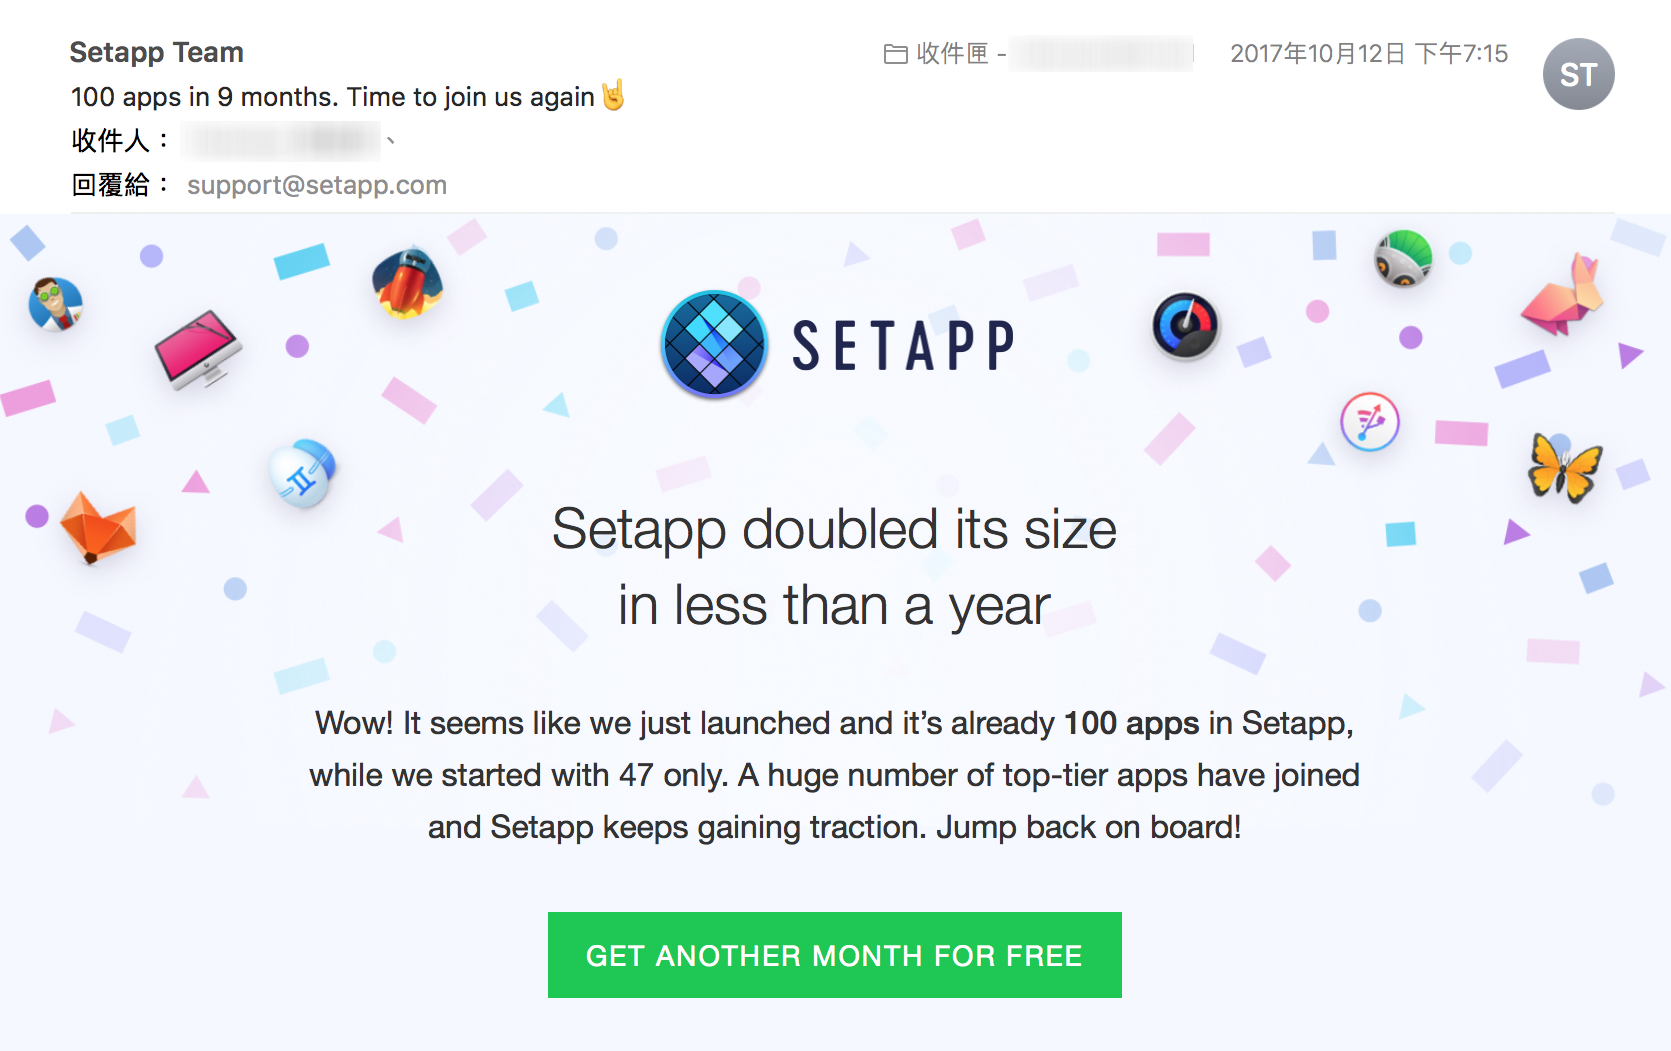Click the orange origami fox icon
This screenshot has height=1051, width=1671.
point(97,526)
